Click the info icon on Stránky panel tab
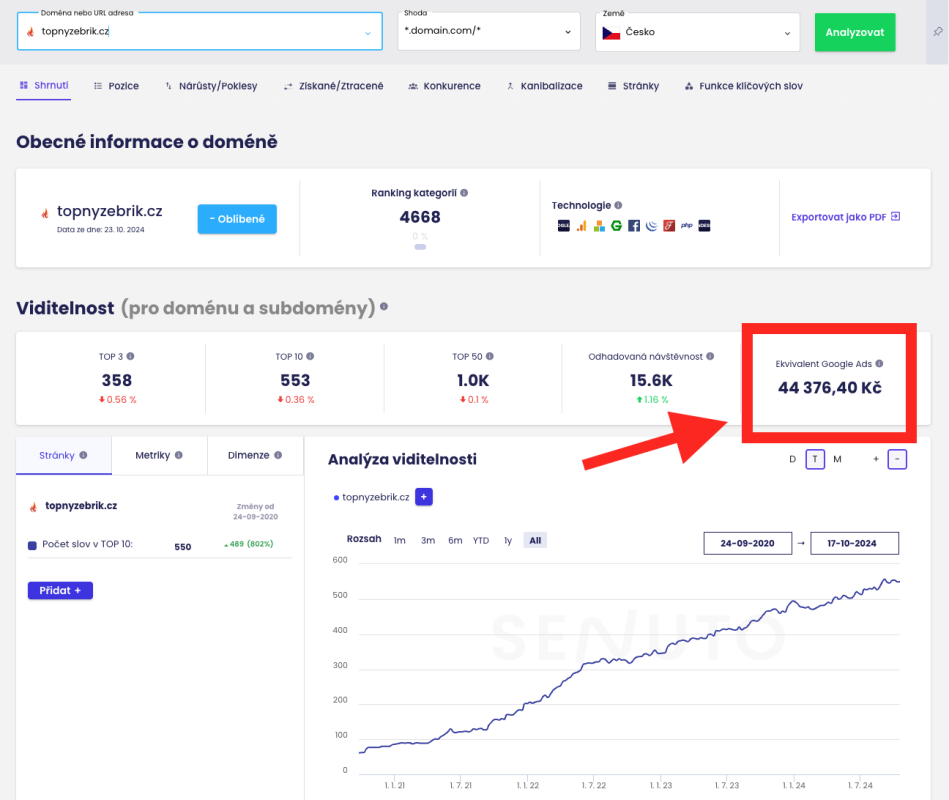 [84, 455]
